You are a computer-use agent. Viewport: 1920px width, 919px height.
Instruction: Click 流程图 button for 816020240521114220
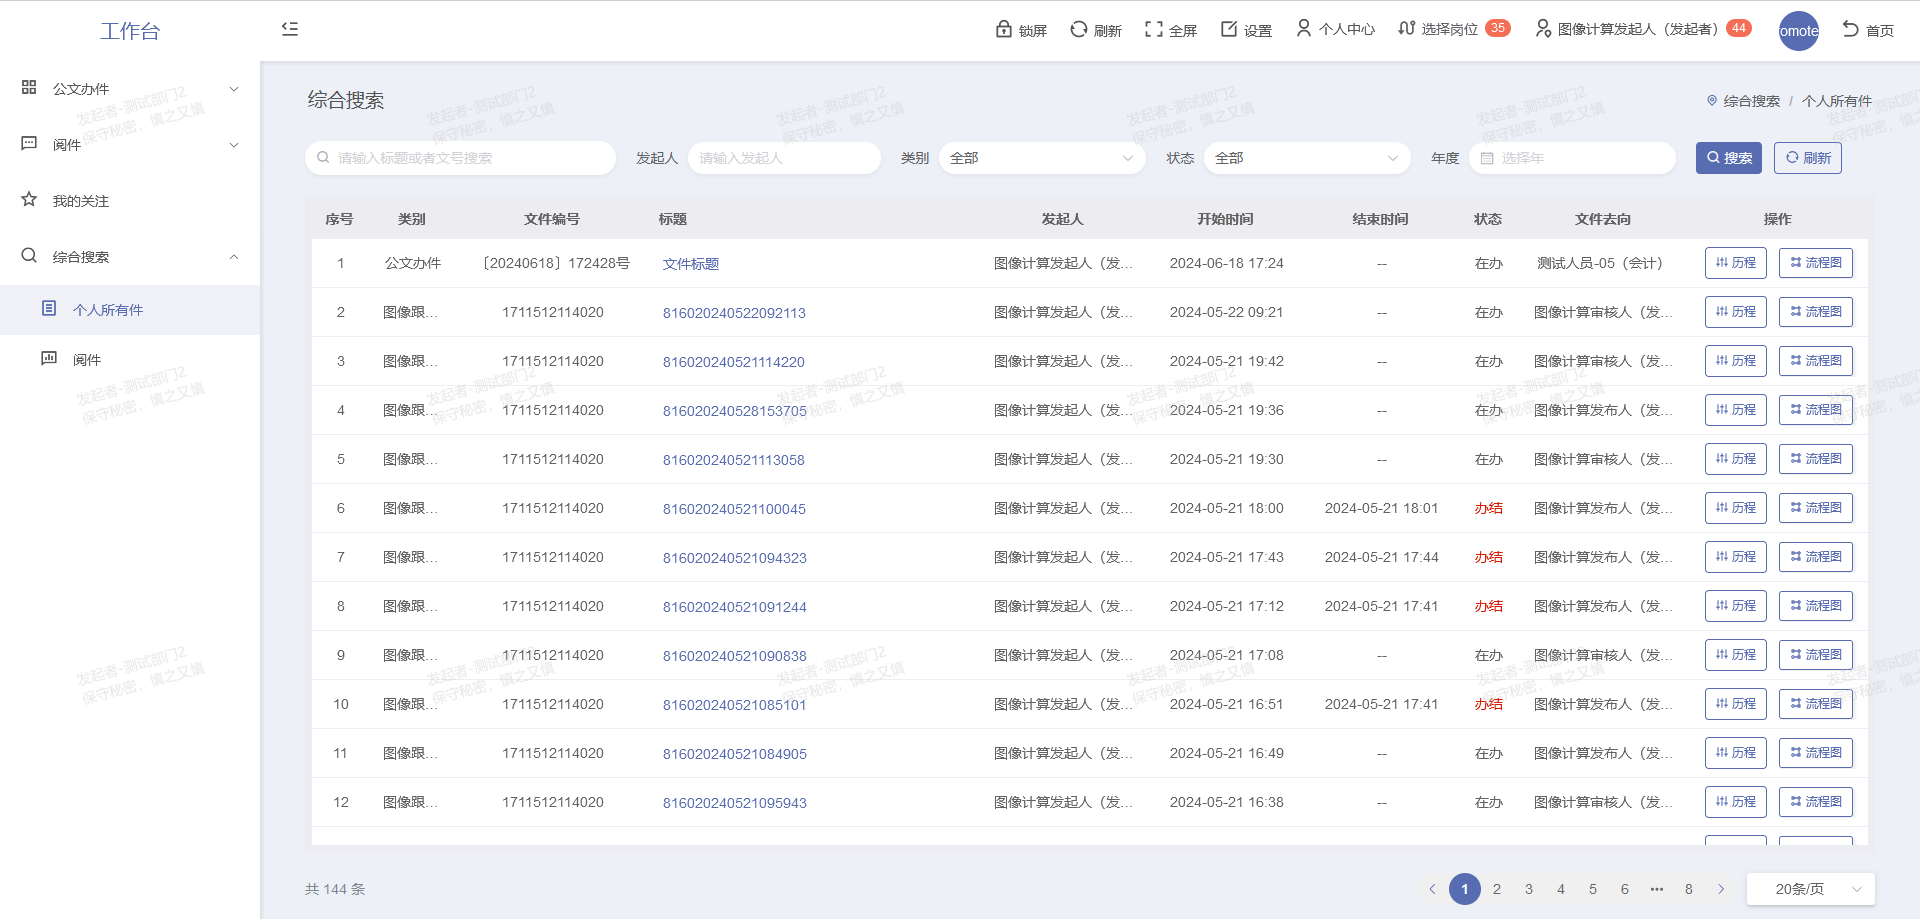(x=1815, y=361)
